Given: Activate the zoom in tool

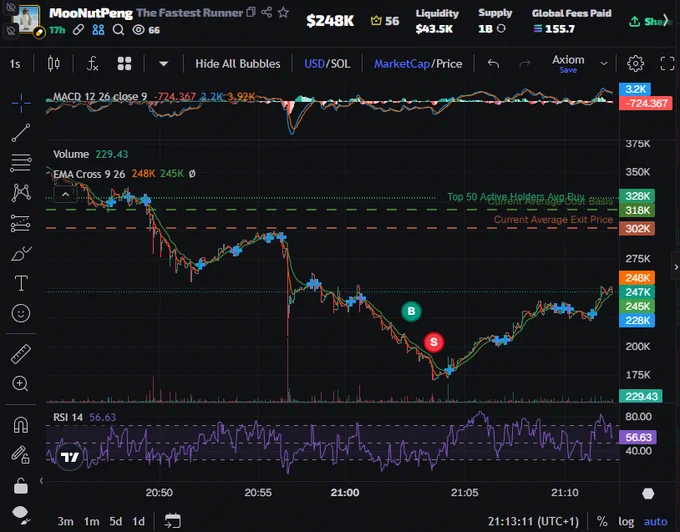Looking at the screenshot, I should [x=20, y=384].
